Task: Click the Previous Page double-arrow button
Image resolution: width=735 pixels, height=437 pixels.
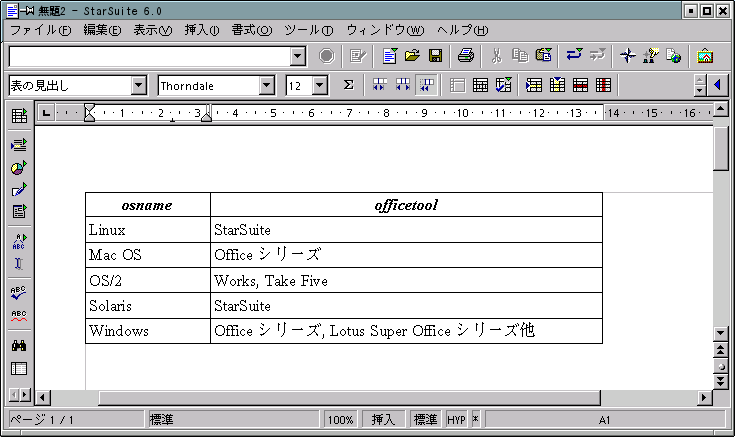Action: tap(721, 350)
